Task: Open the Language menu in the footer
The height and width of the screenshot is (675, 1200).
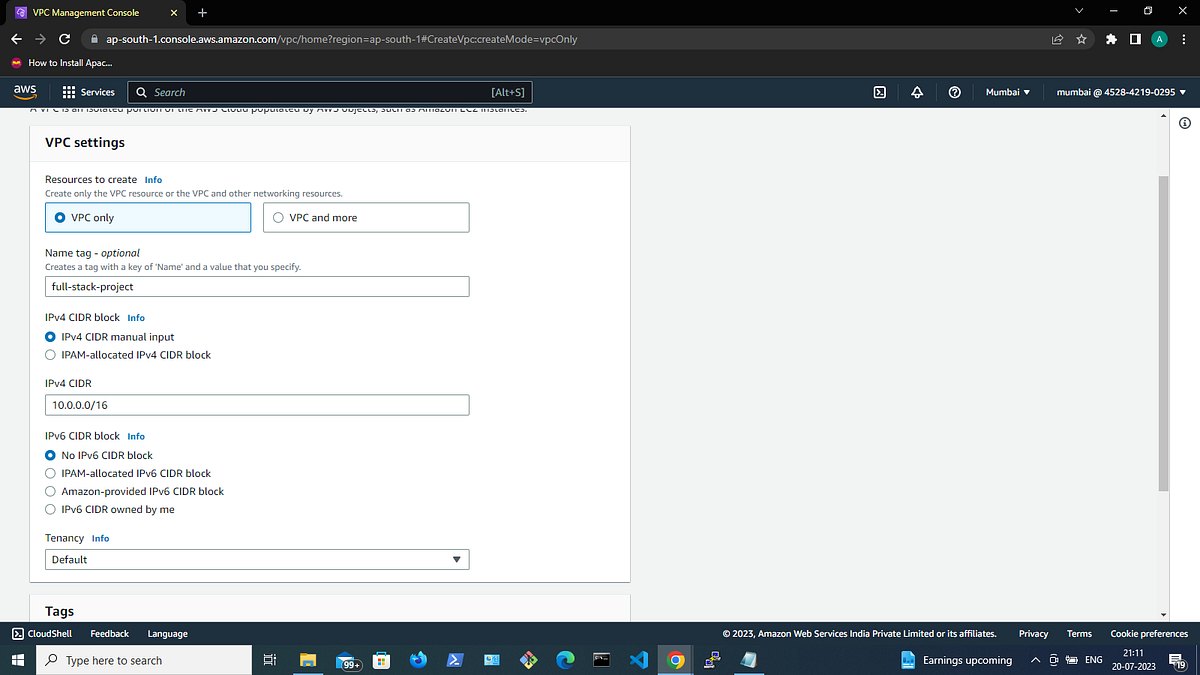Action: point(167,633)
